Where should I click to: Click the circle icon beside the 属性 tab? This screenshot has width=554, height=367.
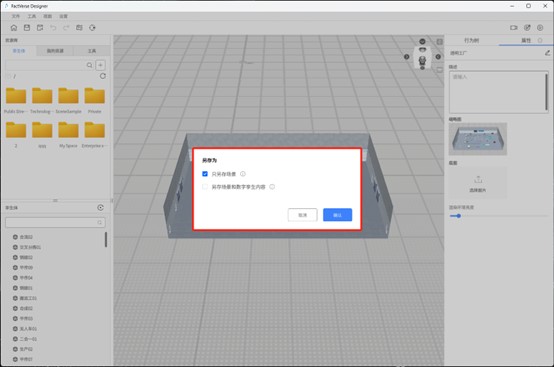(x=540, y=40)
